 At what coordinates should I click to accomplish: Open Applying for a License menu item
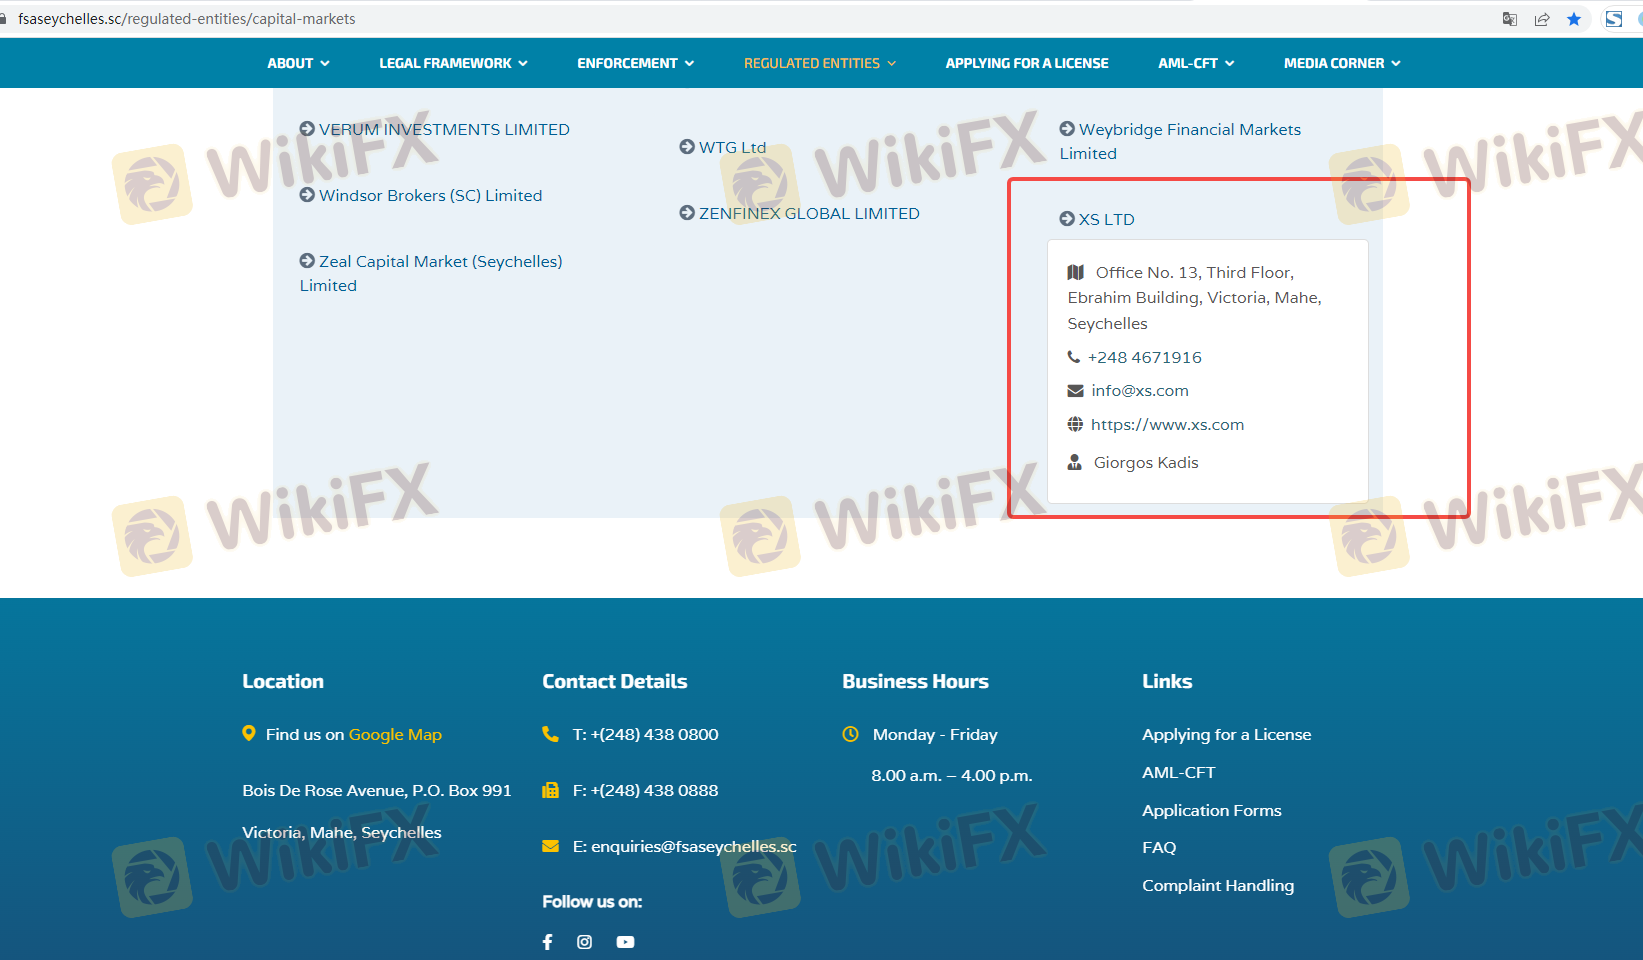click(1027, 63)
